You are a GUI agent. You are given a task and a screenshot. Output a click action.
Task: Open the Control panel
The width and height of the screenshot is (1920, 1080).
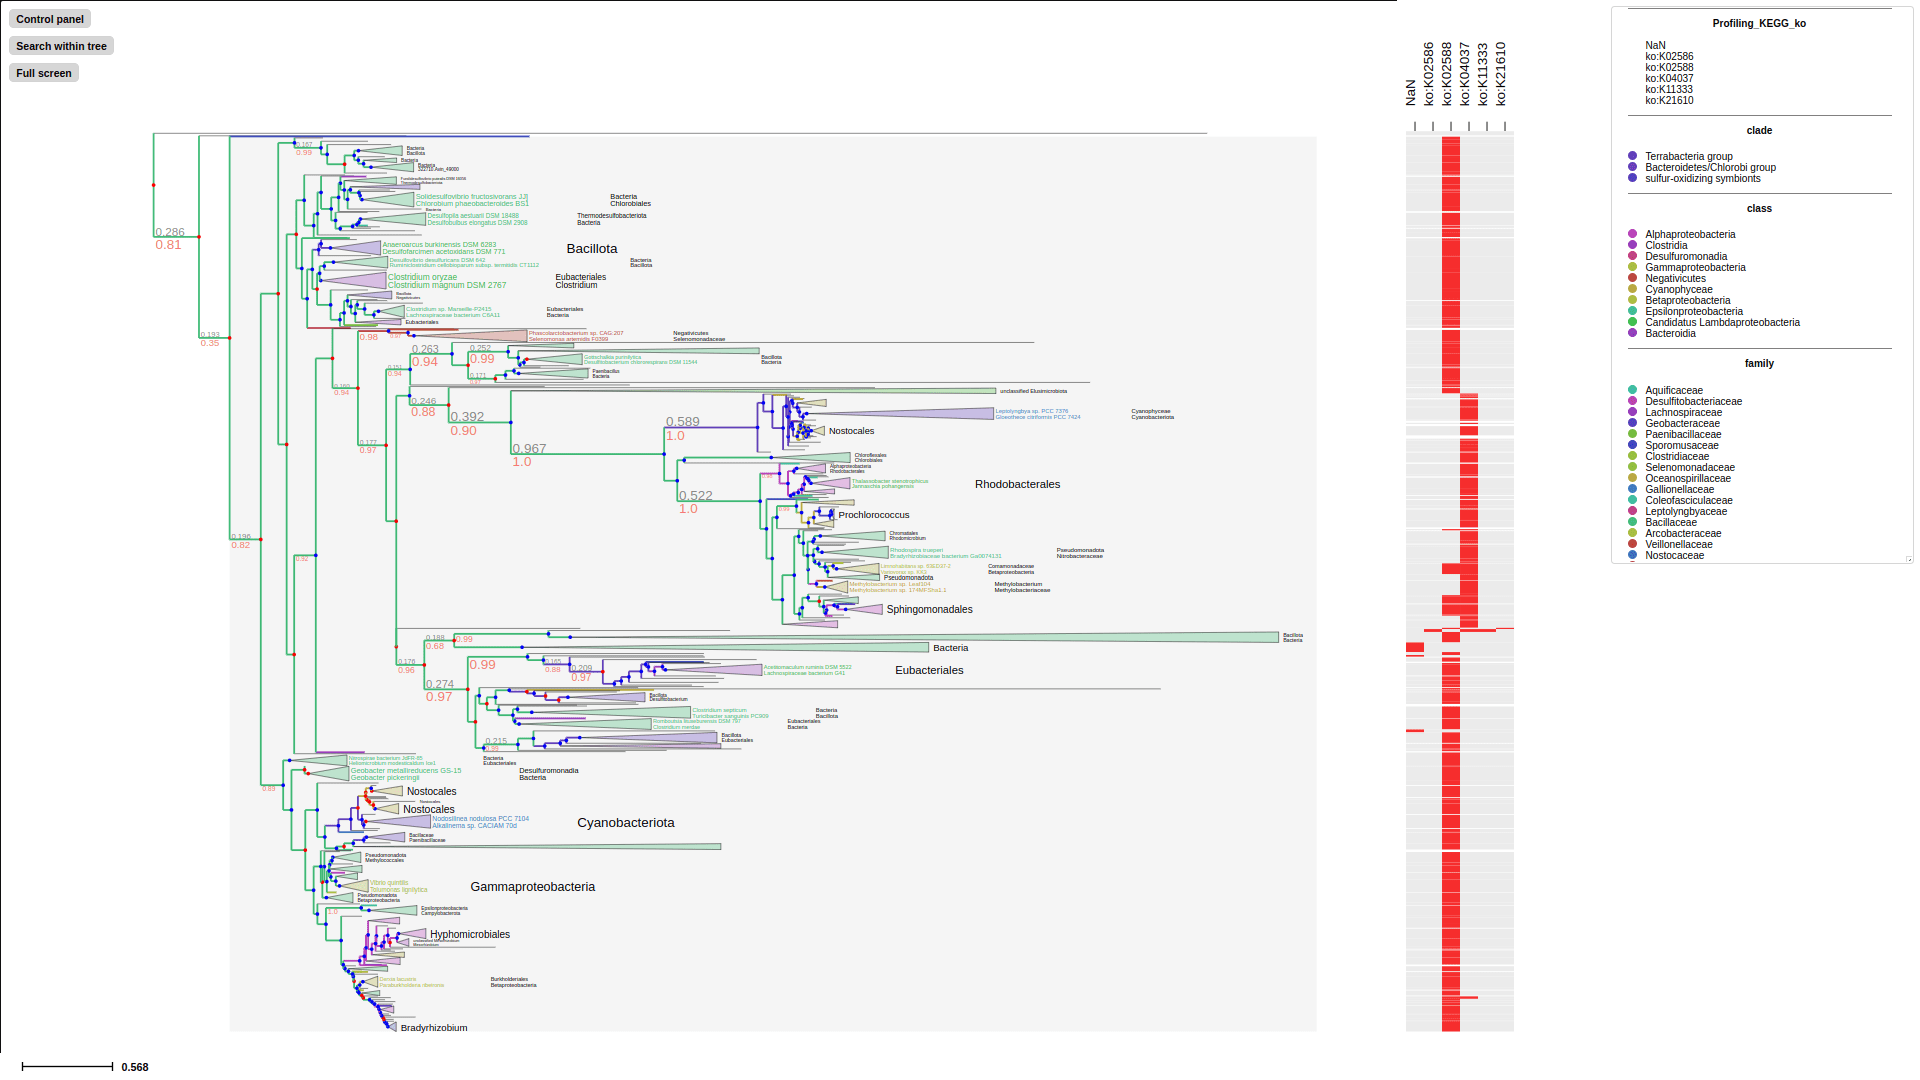tap(50, 19)
